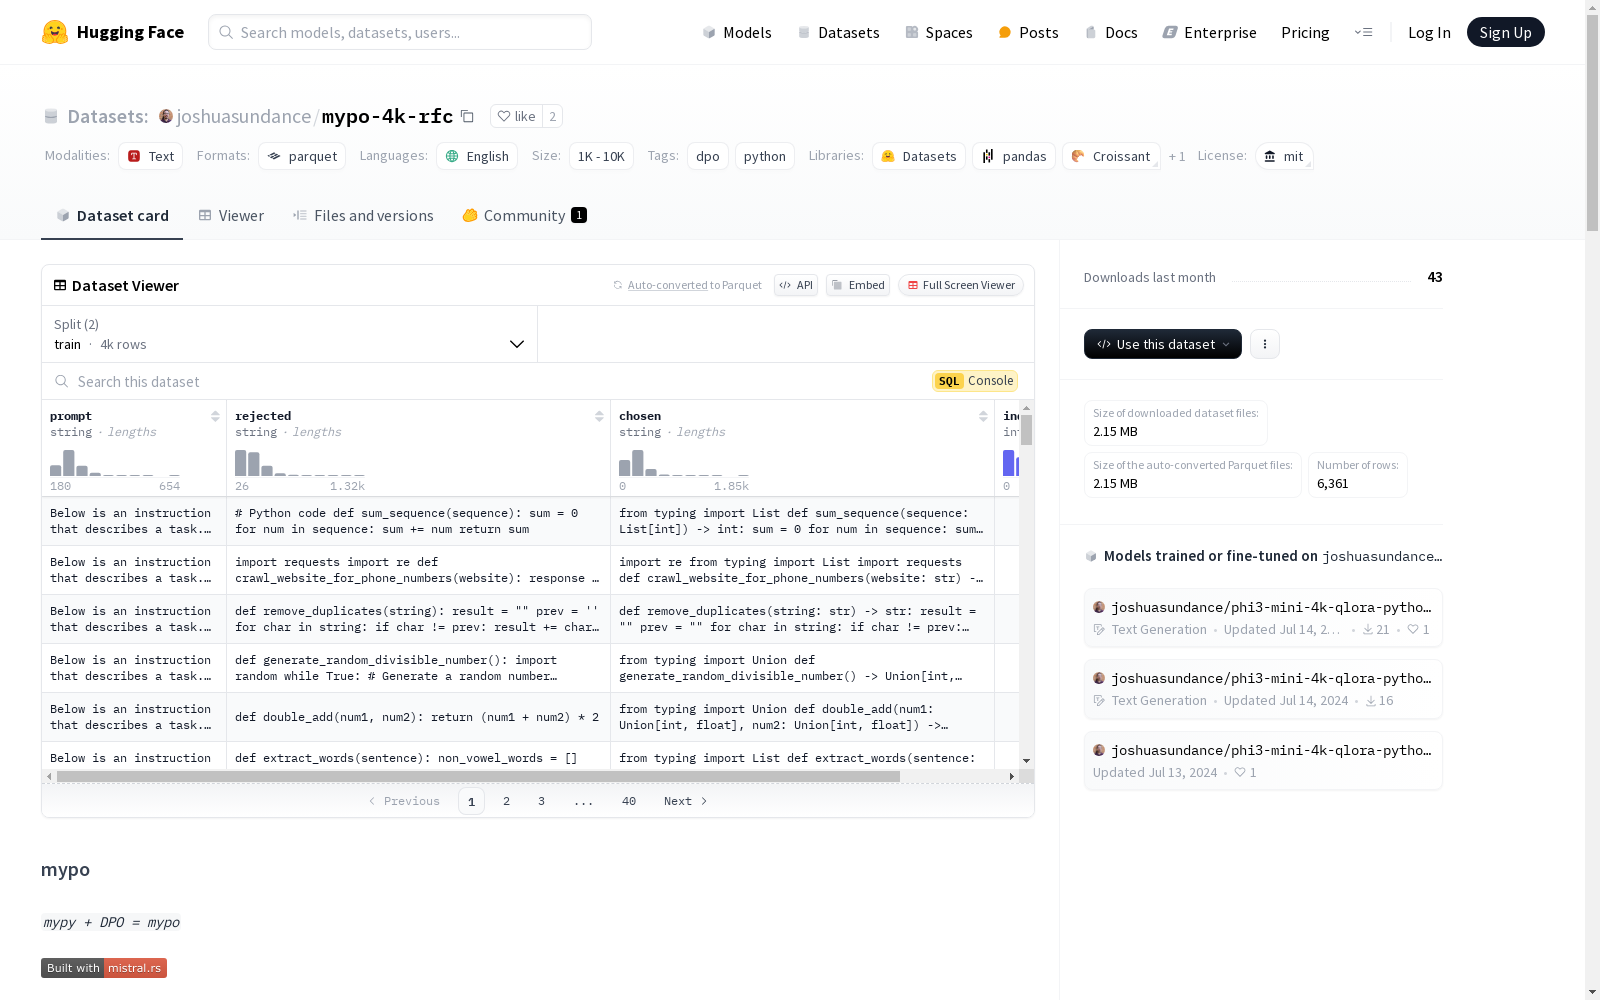
Task: Open the Pricing page
Action: (1305, 32)
